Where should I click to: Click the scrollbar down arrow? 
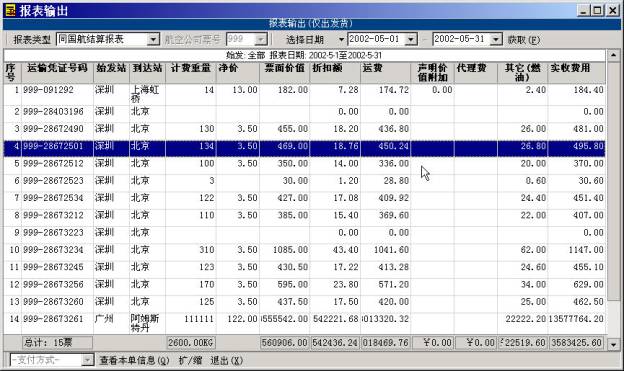(x=614, y=344)
